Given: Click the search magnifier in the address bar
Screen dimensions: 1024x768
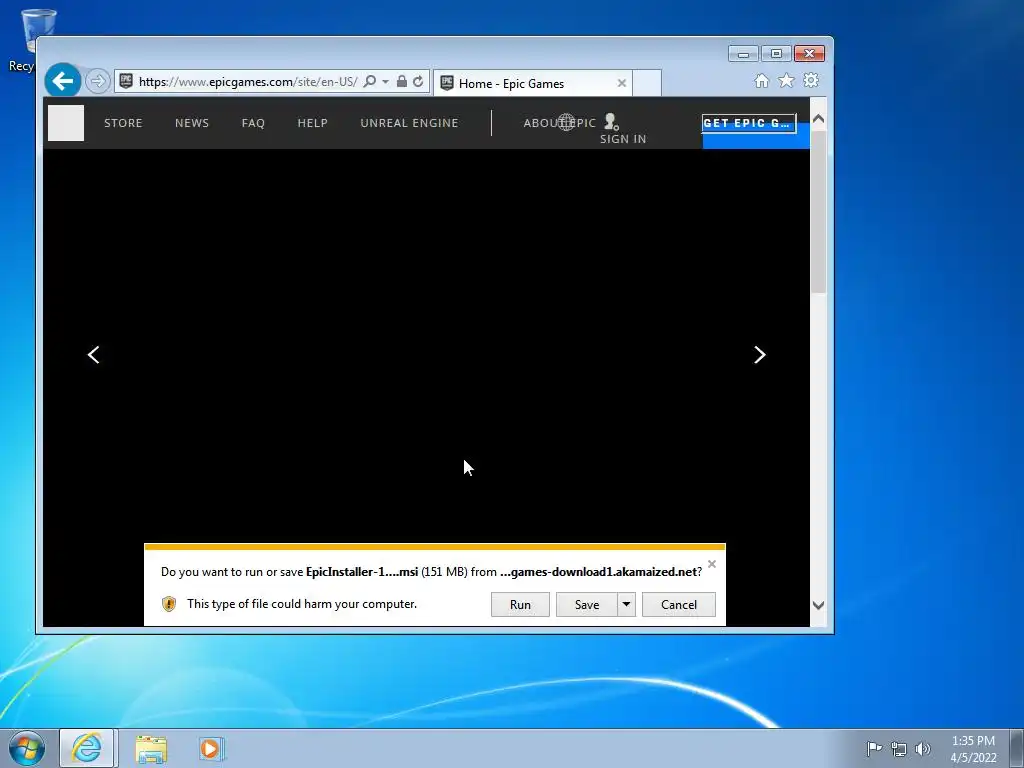Looking at the screenshot, I should [x=370, y=81].
